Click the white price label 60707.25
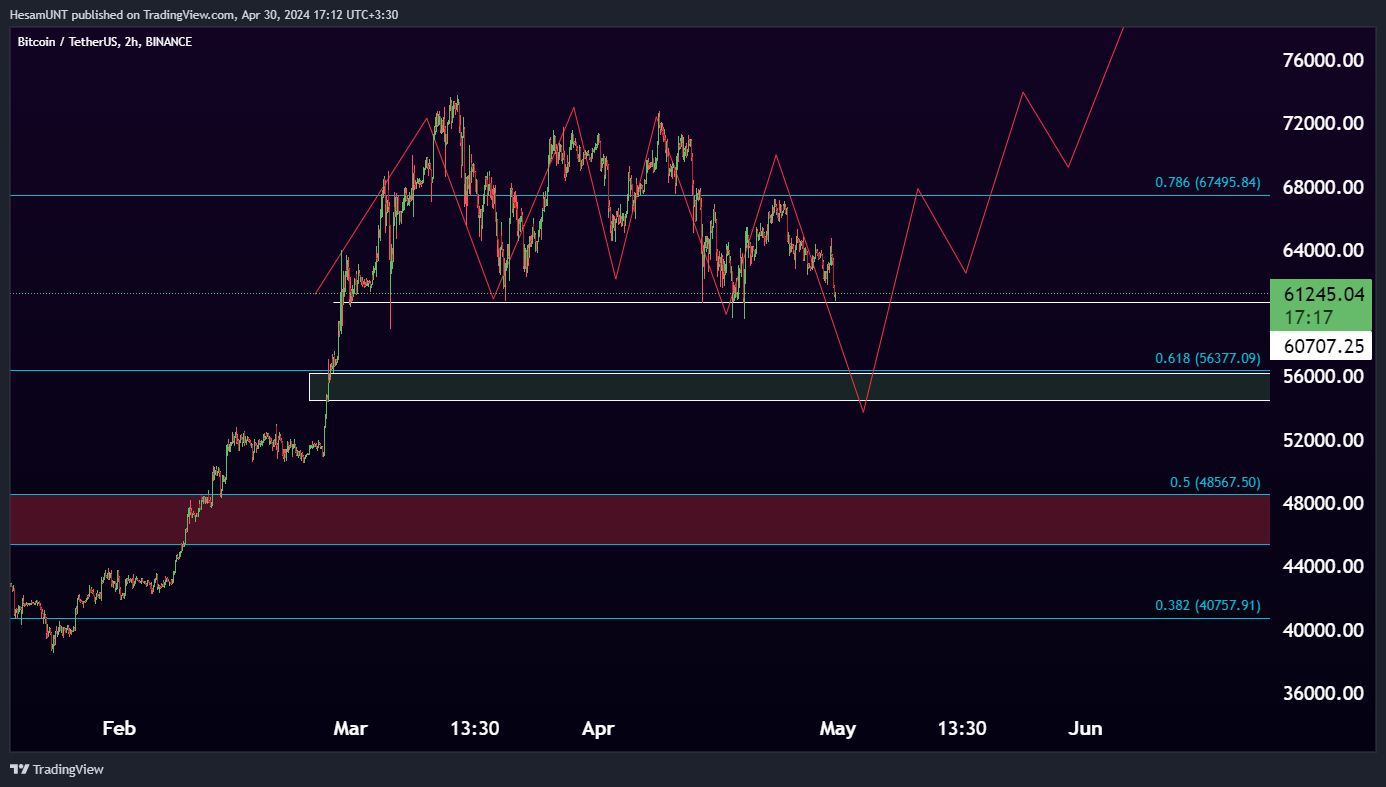The height and width of the screenshot is (787, 1386). pyautogui.click(x=1320, y=346)
